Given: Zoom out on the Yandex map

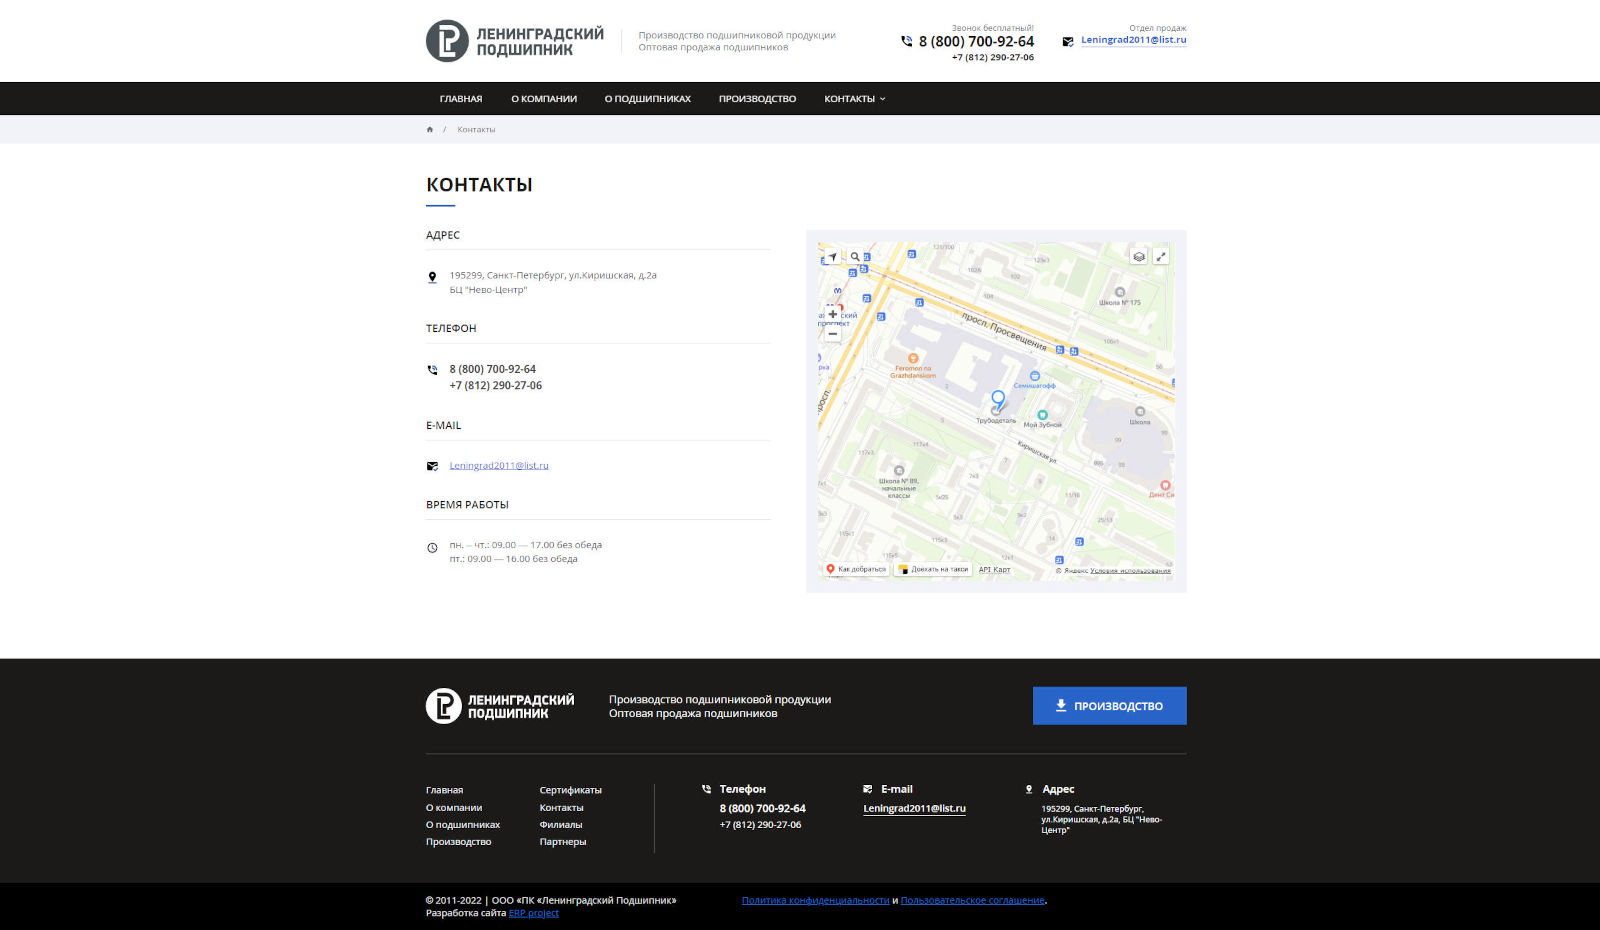Looking at the screenshot, I should 833,334.
